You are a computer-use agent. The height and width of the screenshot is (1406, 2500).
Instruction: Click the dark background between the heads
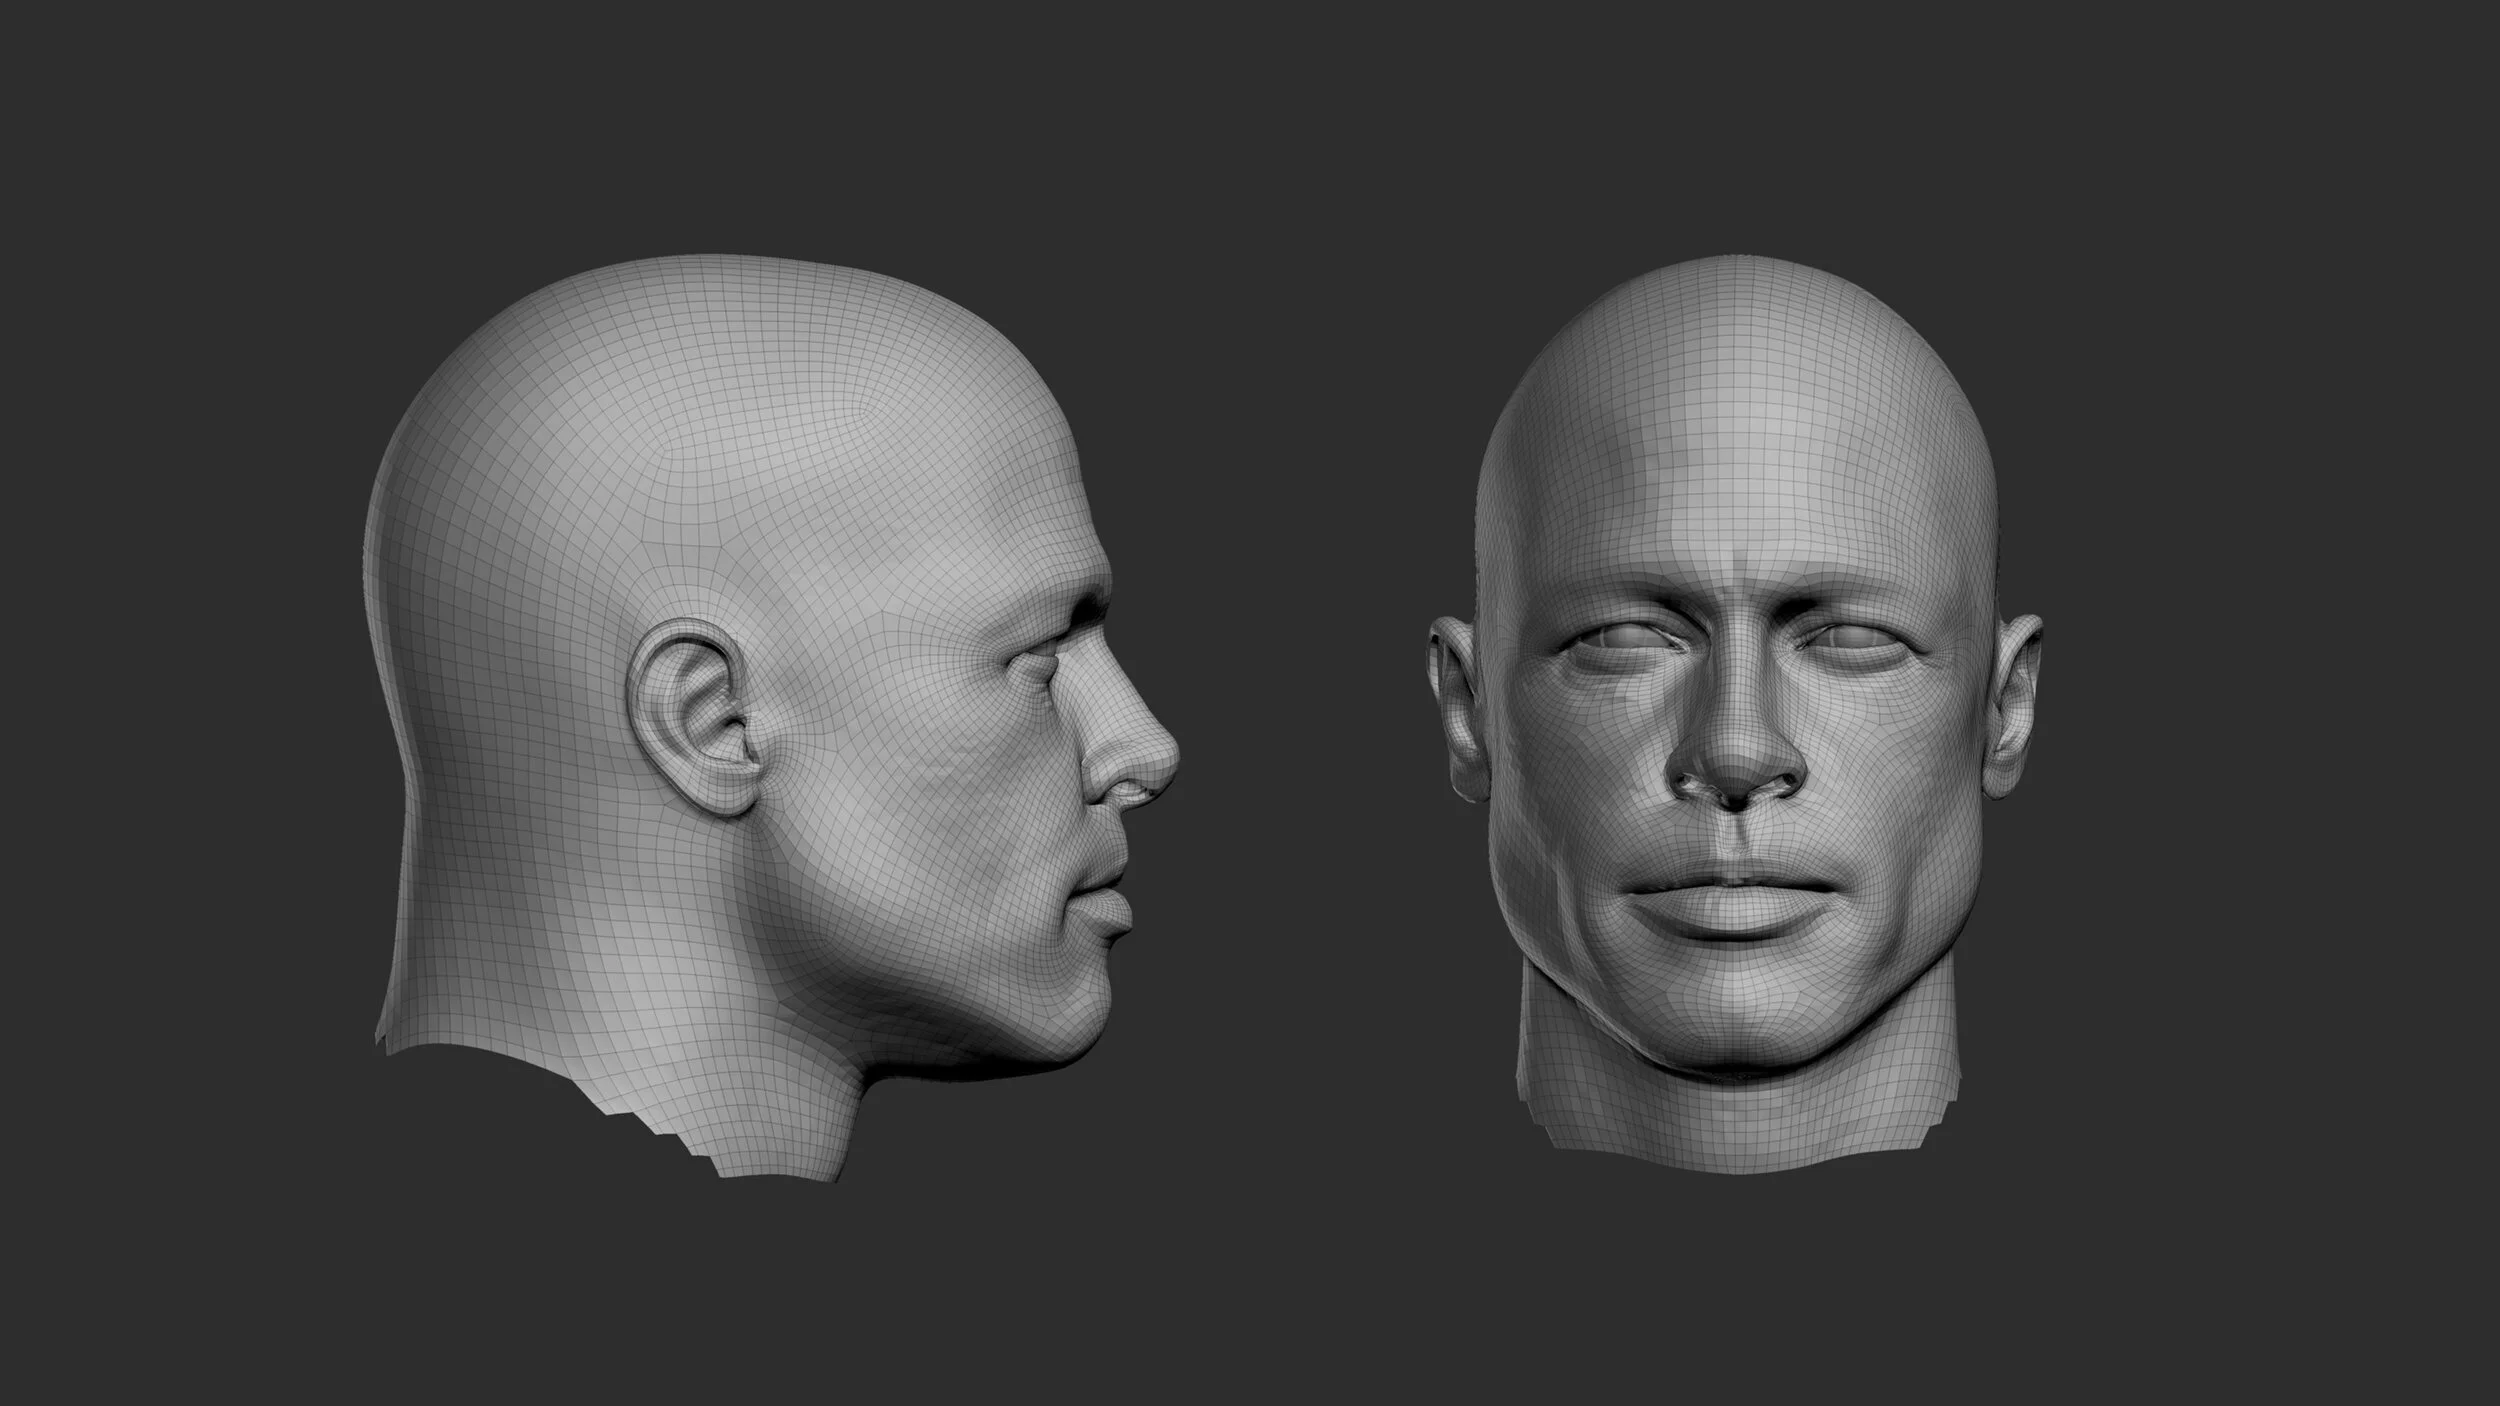(1300, 700)
